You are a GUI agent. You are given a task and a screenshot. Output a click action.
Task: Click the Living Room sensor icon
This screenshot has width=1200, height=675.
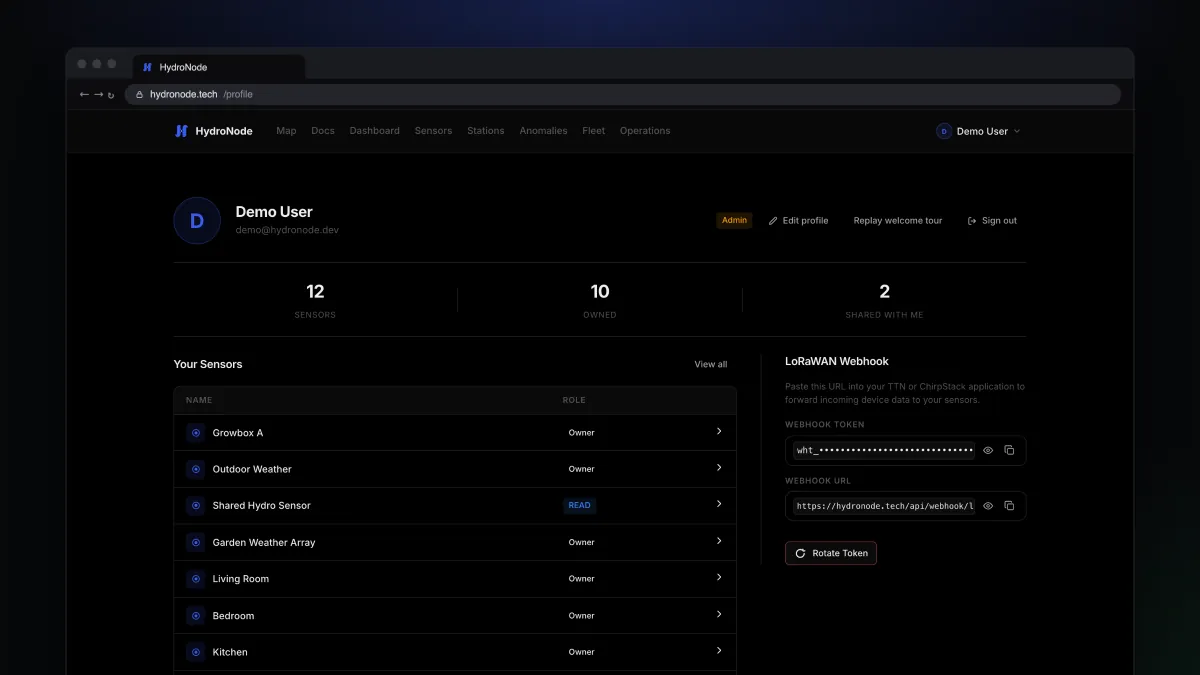click(195, 579)
